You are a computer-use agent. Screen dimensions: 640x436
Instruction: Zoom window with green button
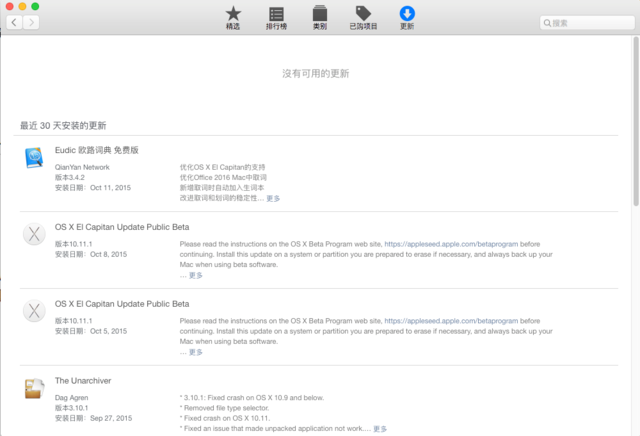coord(36,6)
